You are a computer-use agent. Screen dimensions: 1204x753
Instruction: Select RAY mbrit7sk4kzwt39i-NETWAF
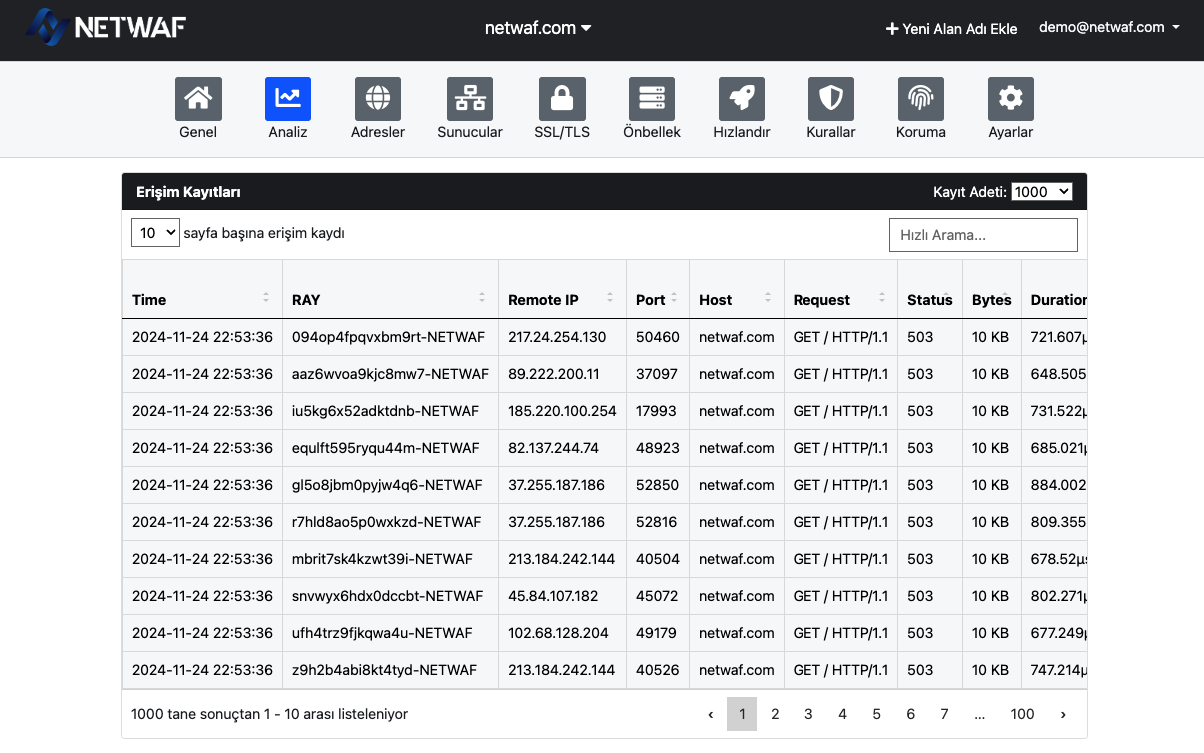[x=382, y=559]
